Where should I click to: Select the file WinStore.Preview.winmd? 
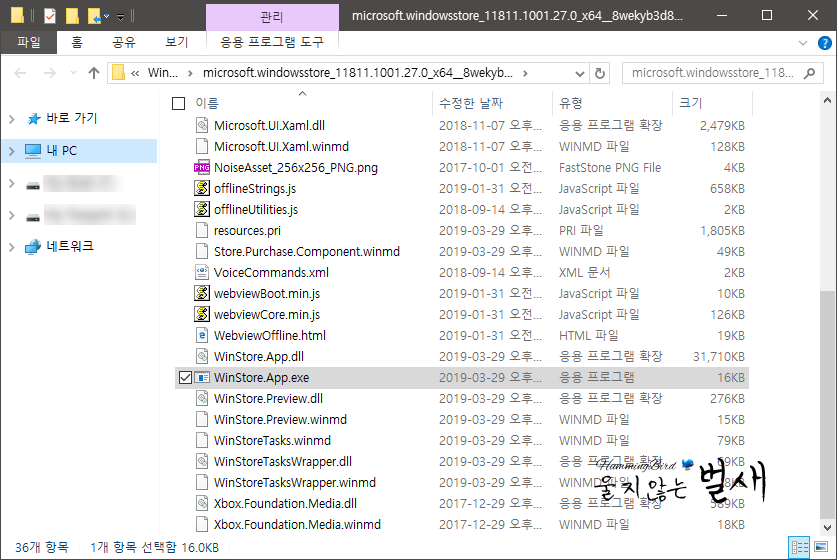[x=280, y=420]
